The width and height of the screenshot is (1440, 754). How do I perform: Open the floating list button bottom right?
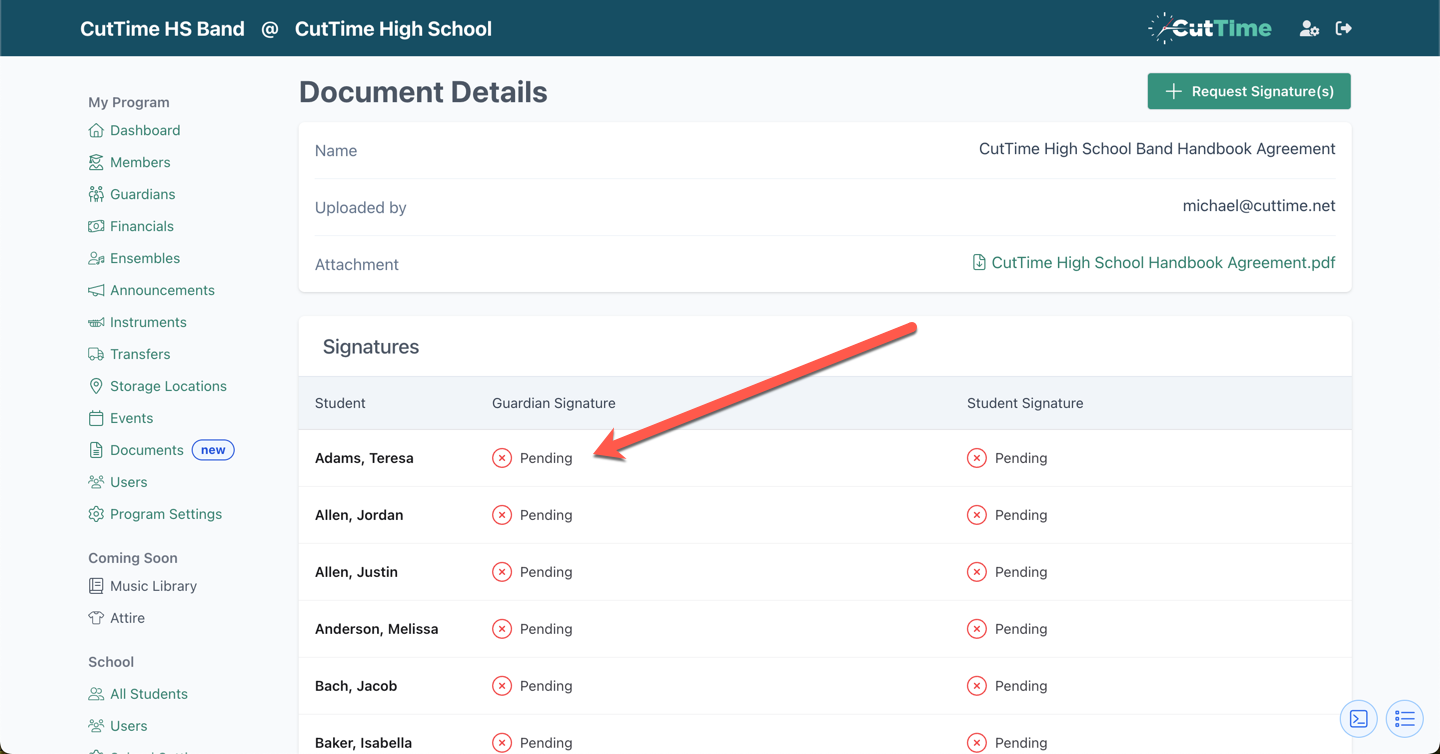click(x=1404, y=719)
